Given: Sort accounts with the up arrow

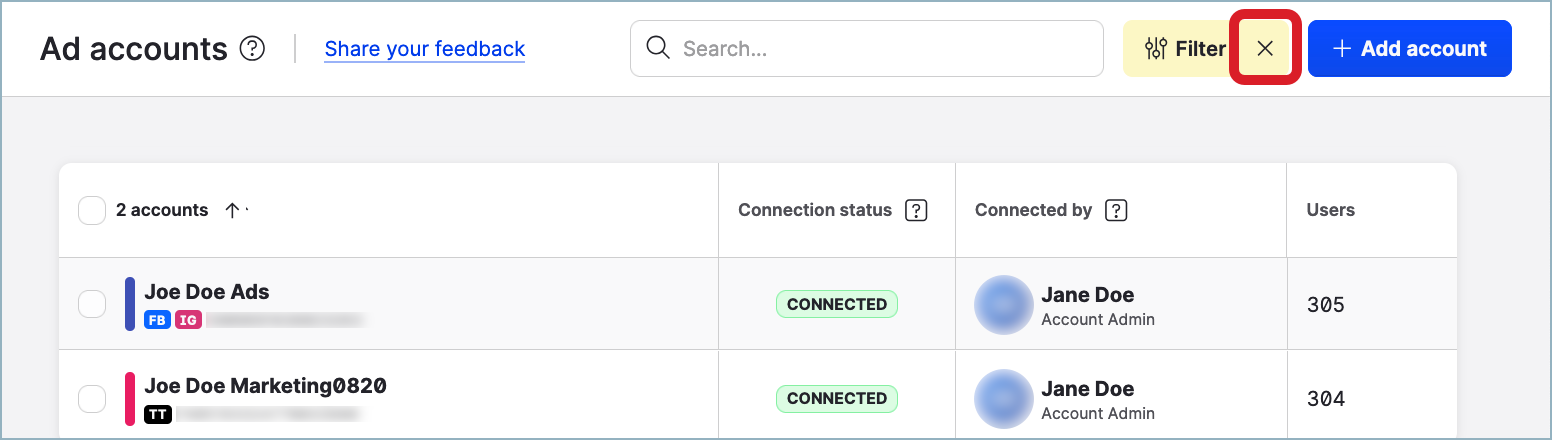Looking at the screenshot, I should point(232,210).
